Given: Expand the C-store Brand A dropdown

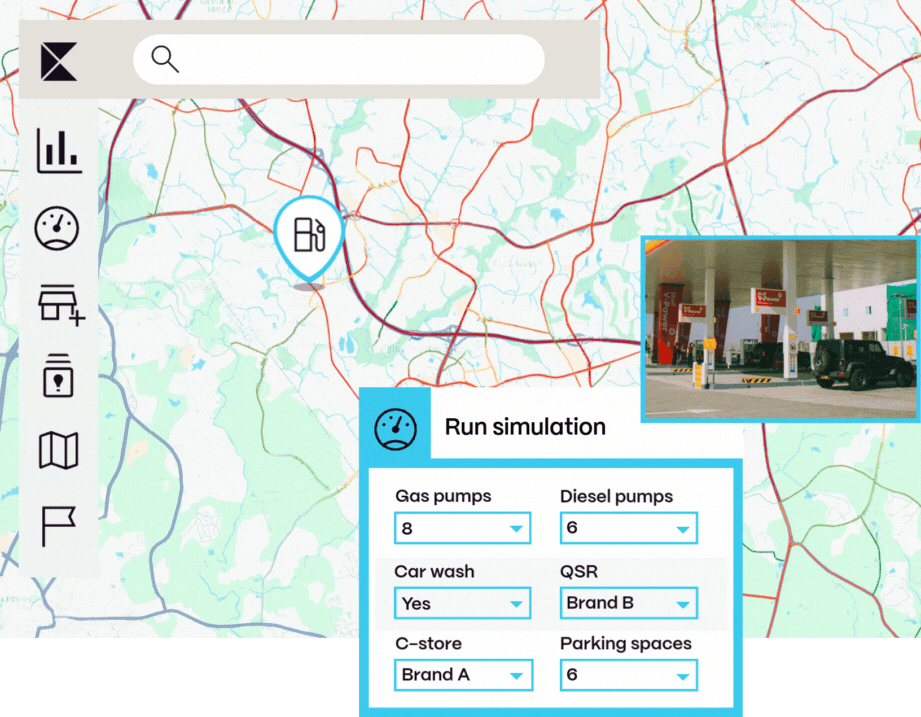Looking at the screenshot, I should coord(462,675).
